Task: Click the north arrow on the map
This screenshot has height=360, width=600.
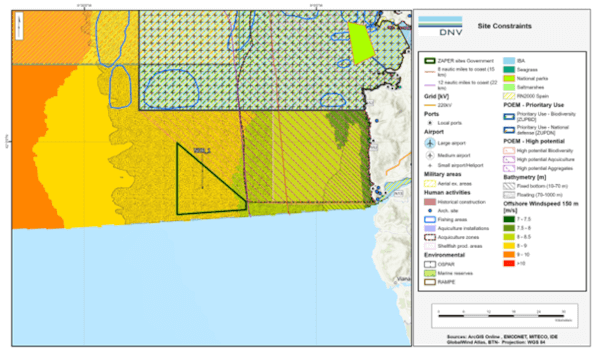Action: pyautogui.click(x=19, y=26)
